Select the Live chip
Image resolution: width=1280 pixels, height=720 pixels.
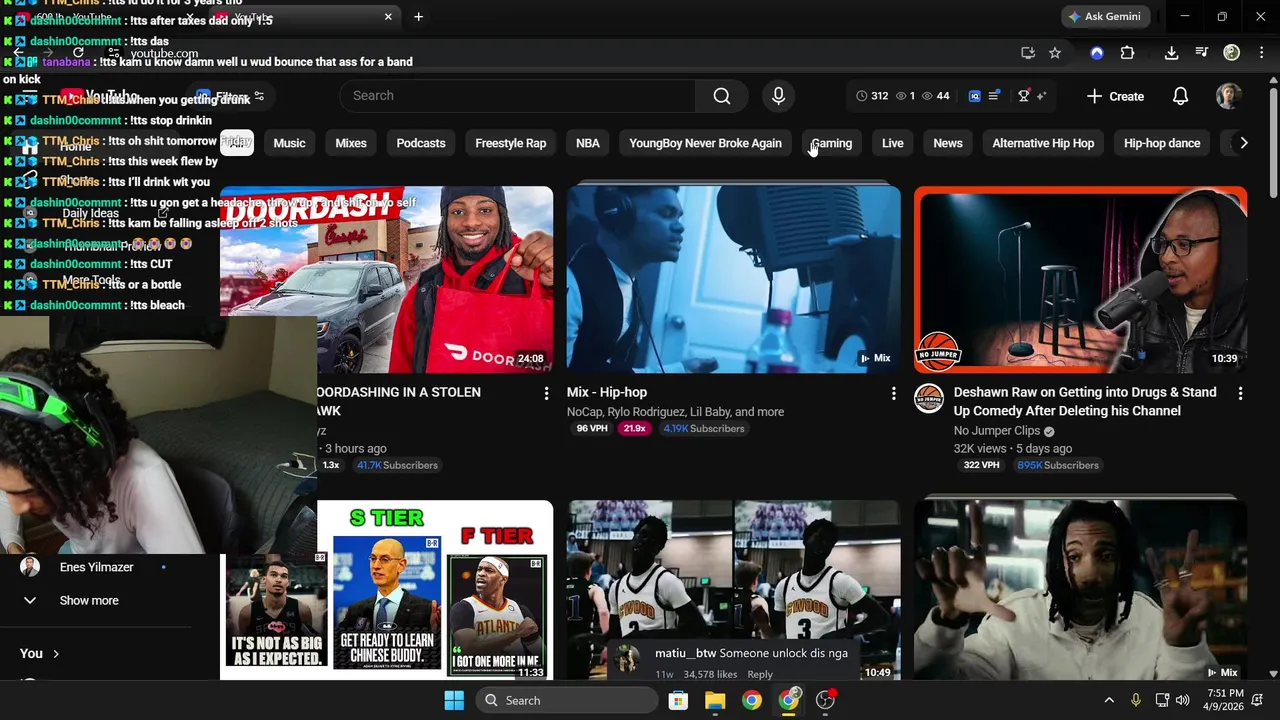(893, 143)
